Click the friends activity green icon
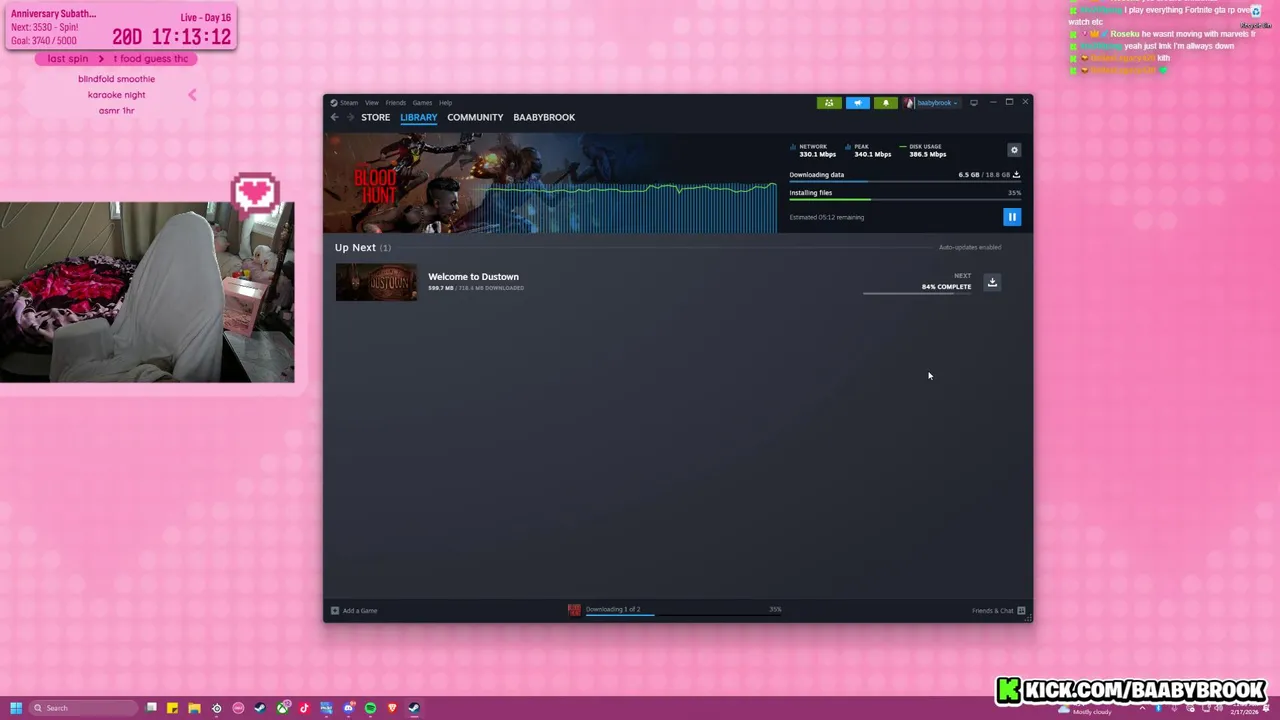Screen dimensions: 1280x720 829,102
